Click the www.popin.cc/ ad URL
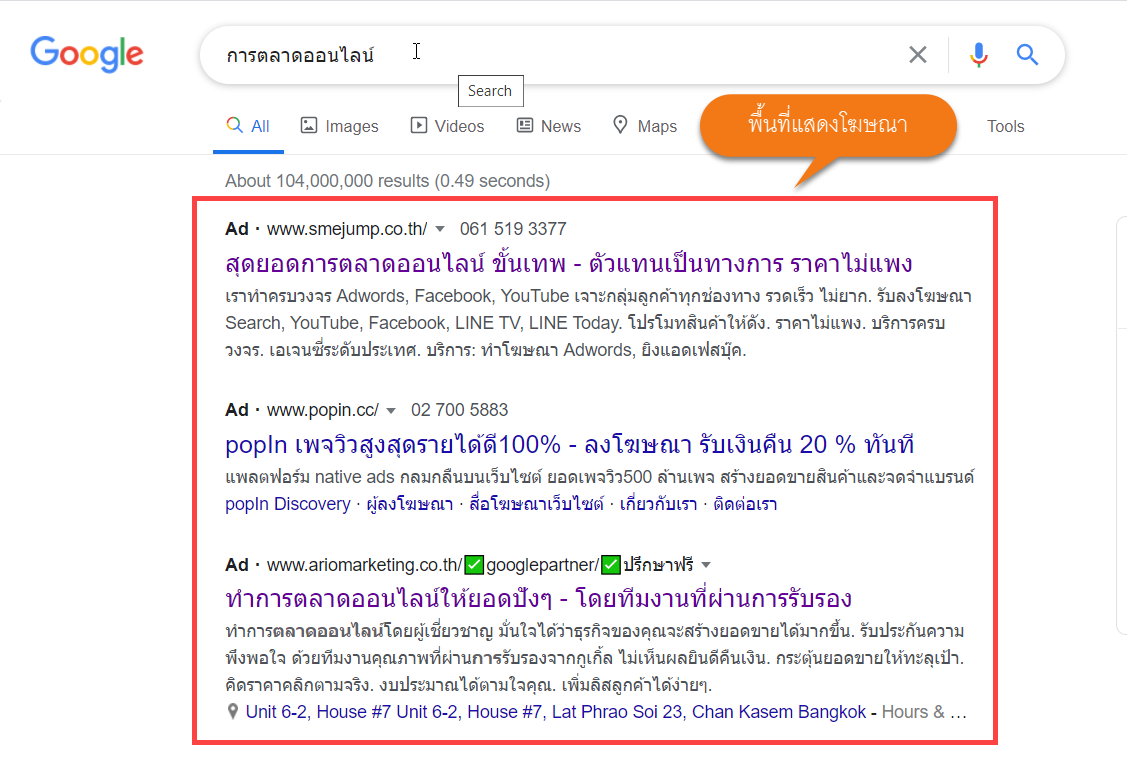1127x758 pixels. coord(323,410)
